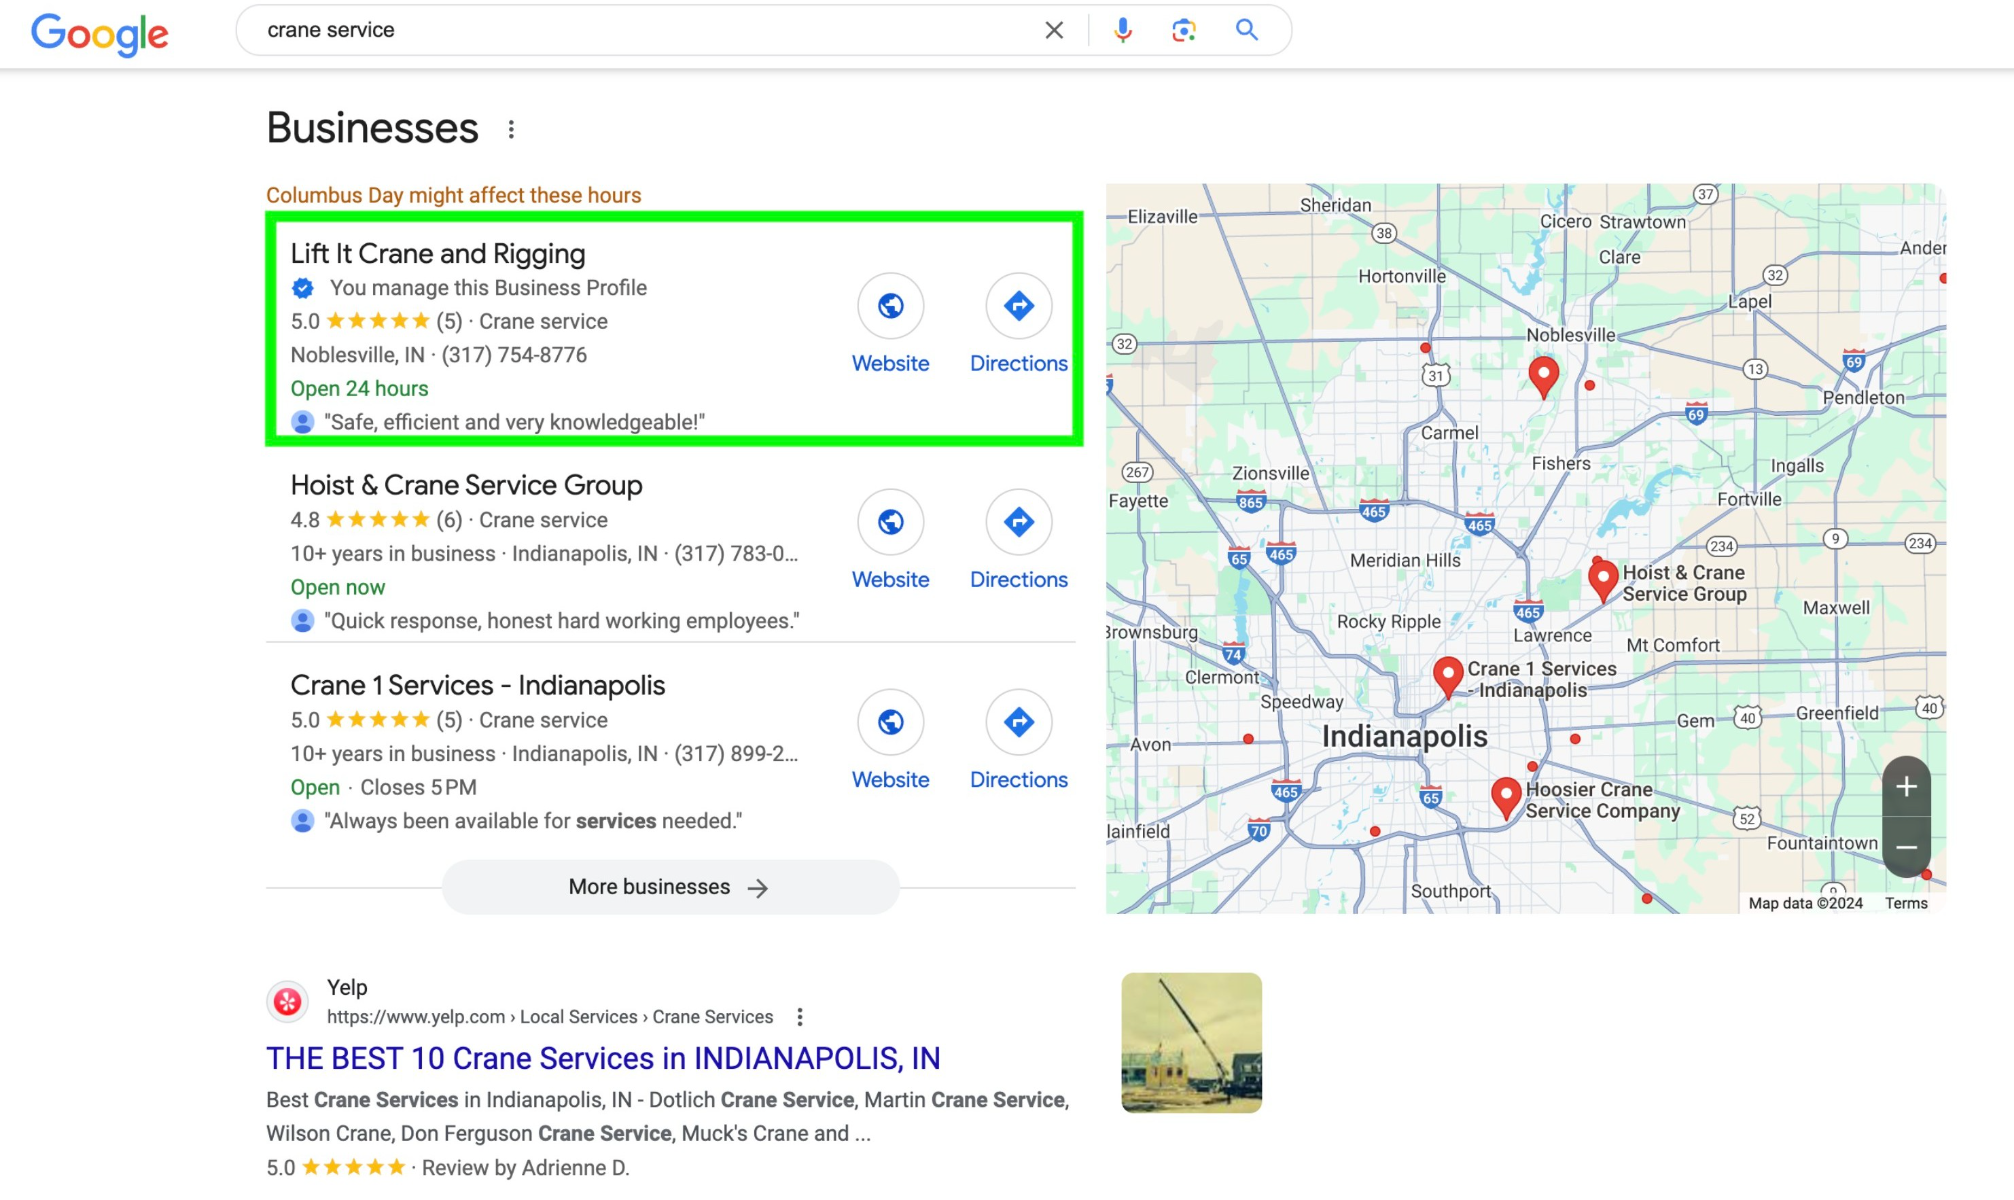Viewport: 2014px width, 1200px height.
Task: Open Hoist & Crane Service Group website icon
Action: click(890, 522)
